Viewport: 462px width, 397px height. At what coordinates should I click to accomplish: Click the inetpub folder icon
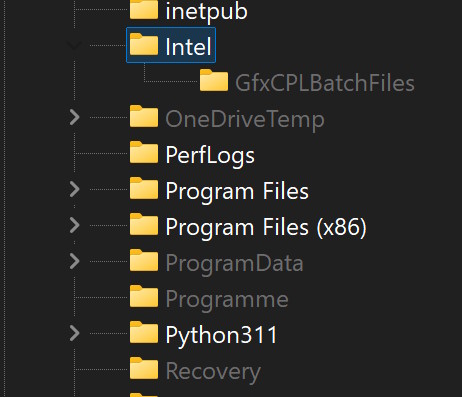point(144,9)
